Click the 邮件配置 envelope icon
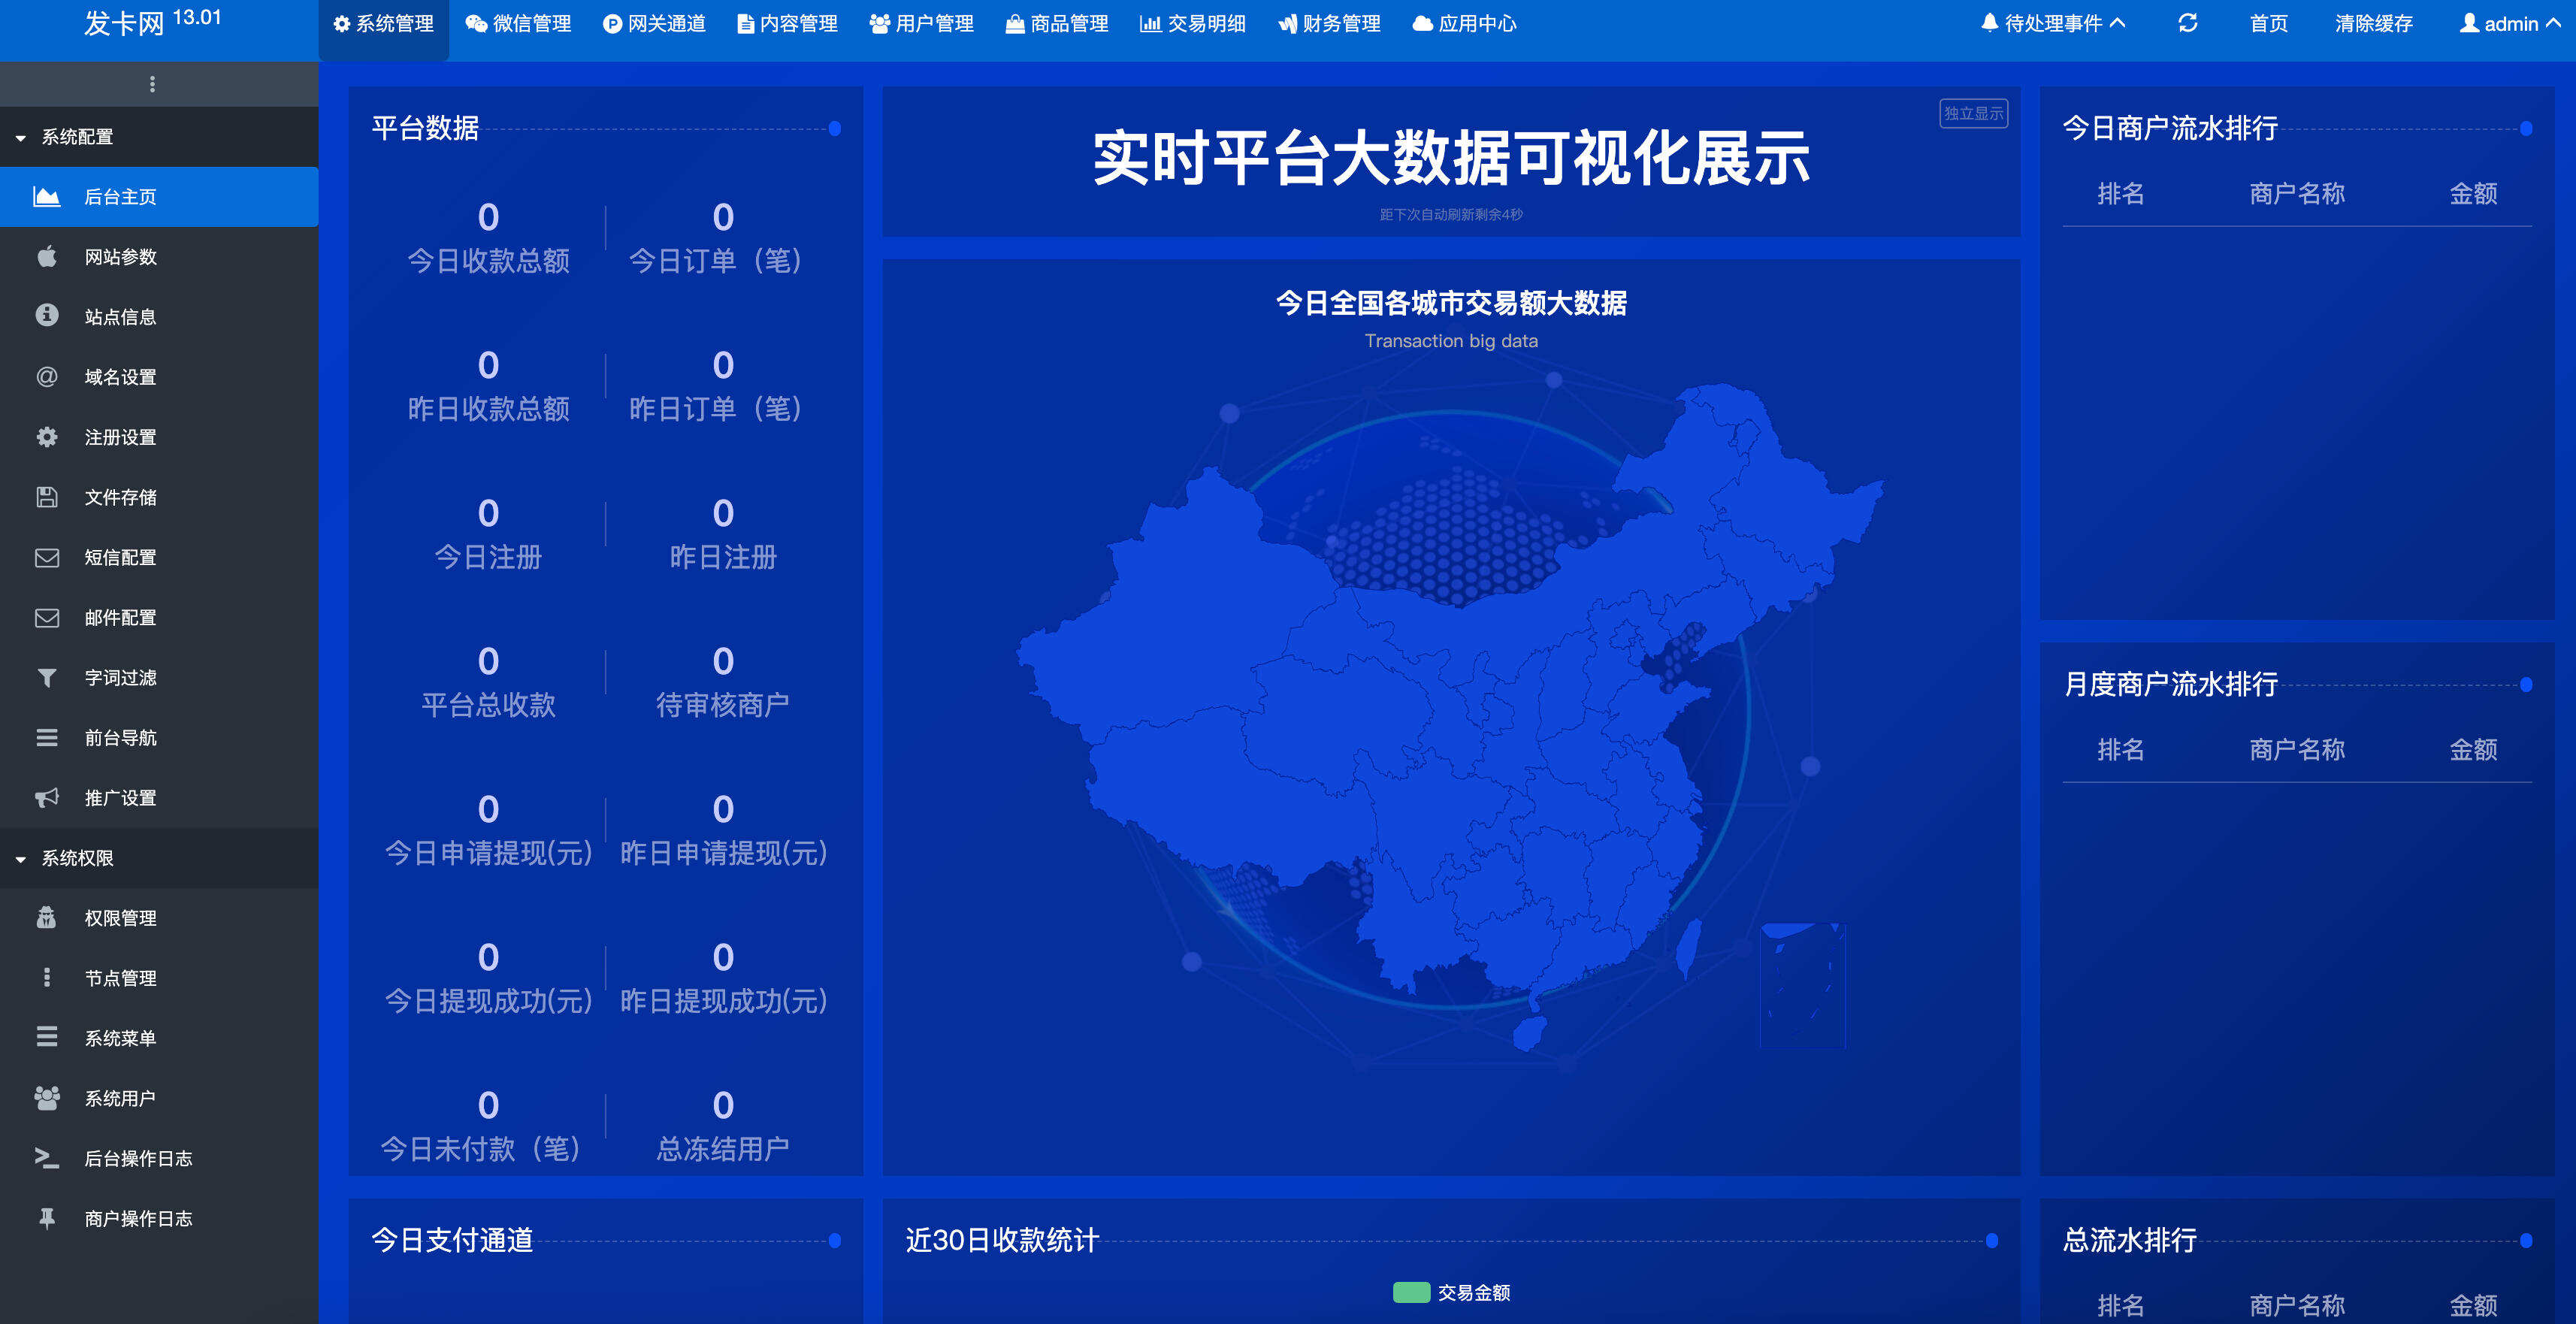Screen dimensions: 2576x1324 tap(47, 618)
